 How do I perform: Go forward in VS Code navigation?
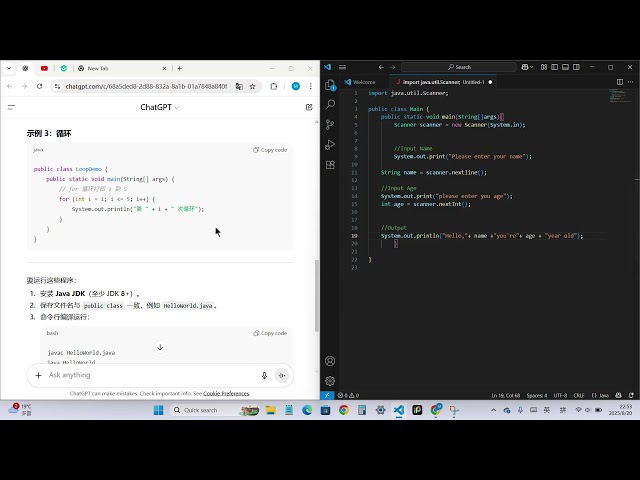tap(393, 67)
